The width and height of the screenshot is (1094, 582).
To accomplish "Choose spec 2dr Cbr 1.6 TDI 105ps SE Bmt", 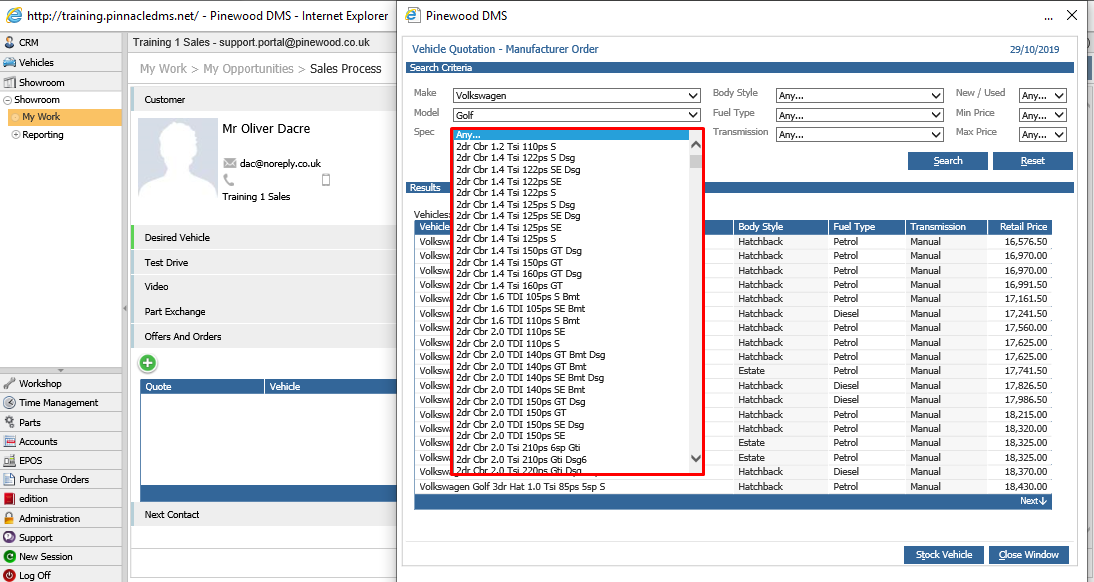I will tap(571, 308).
